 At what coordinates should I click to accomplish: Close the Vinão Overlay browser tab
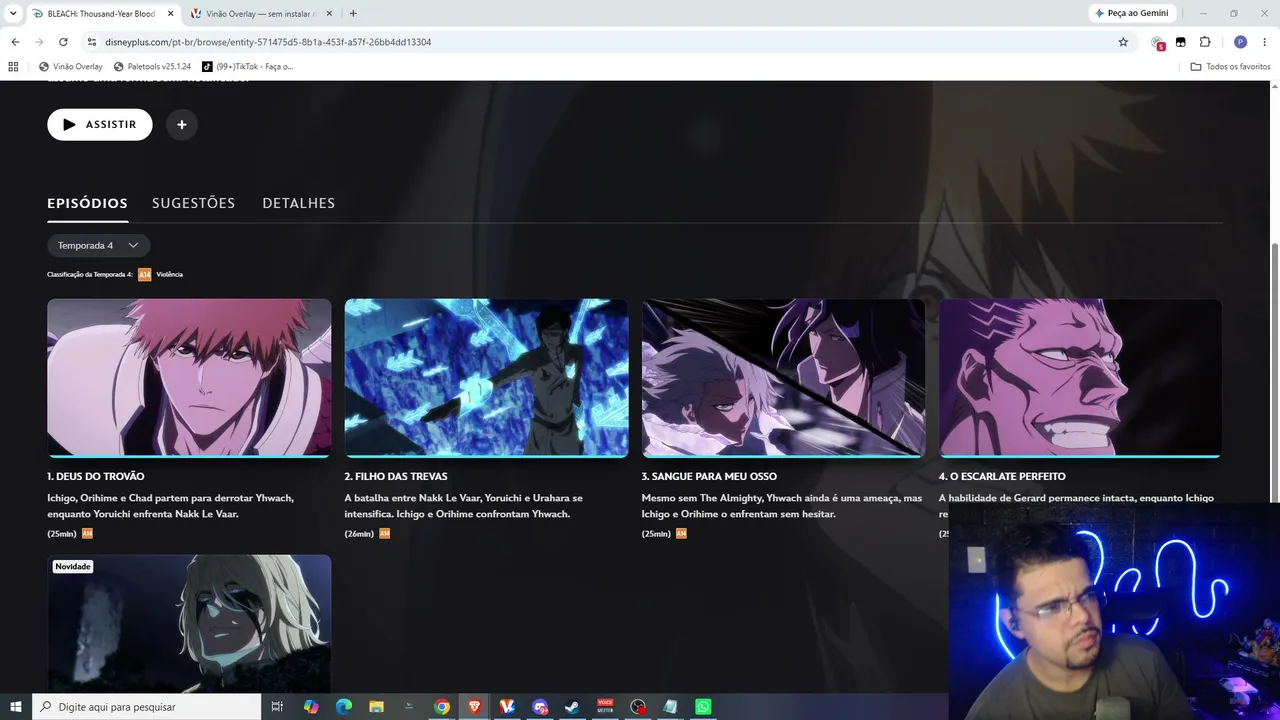(x=329, y=14)
